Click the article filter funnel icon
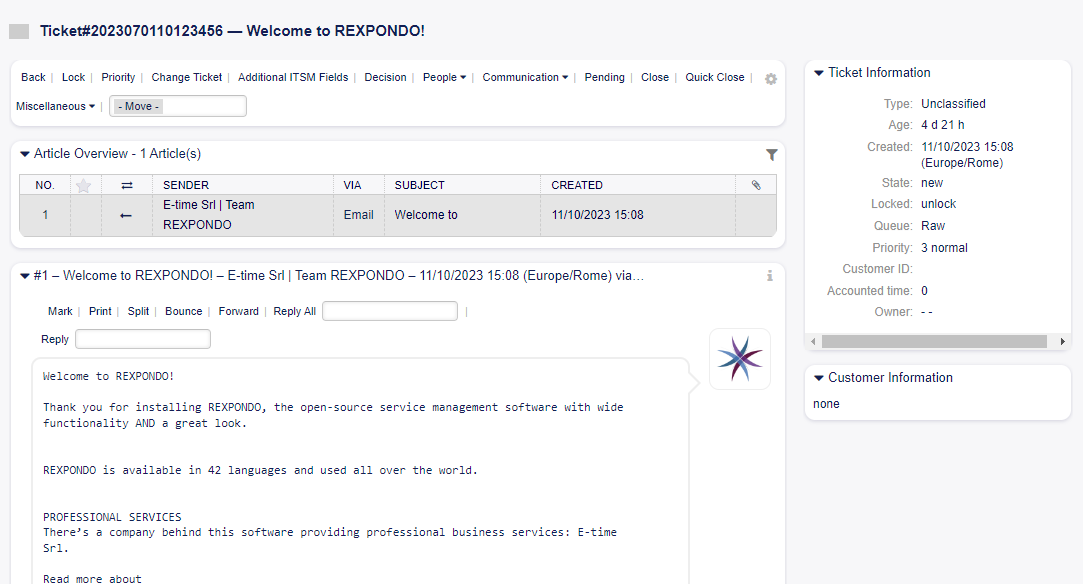Screen dimensions: 1083x584 [x=771, y=155]
